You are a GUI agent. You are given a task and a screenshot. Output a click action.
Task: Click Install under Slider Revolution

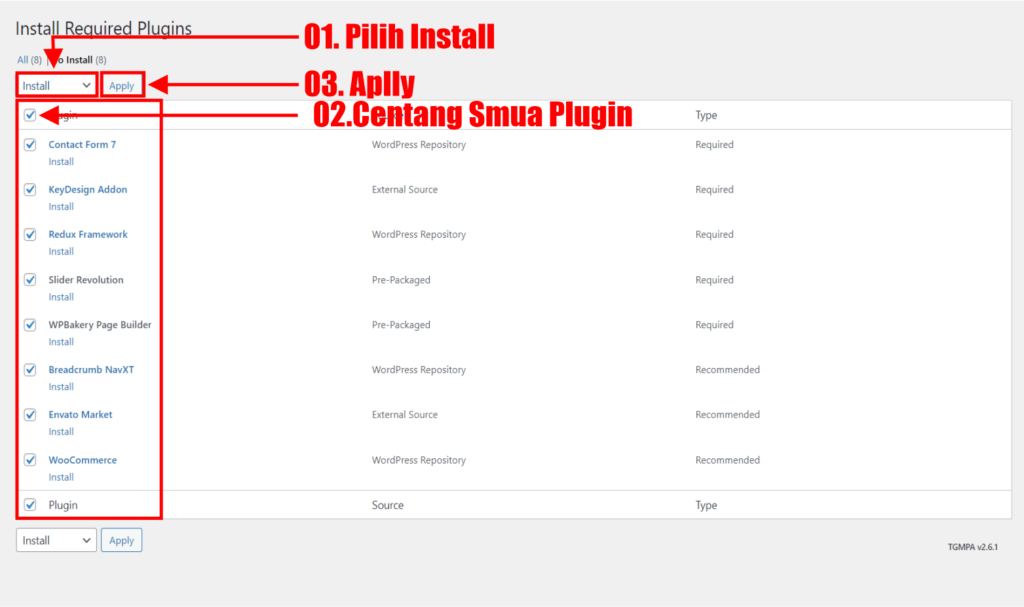click(61, 297)
